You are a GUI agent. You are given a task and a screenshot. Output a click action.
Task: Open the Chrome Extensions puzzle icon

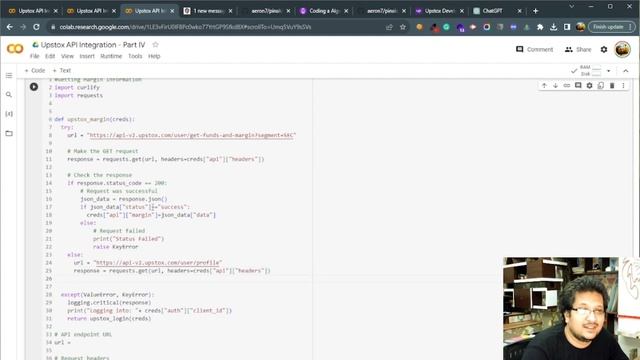point(540,27)
